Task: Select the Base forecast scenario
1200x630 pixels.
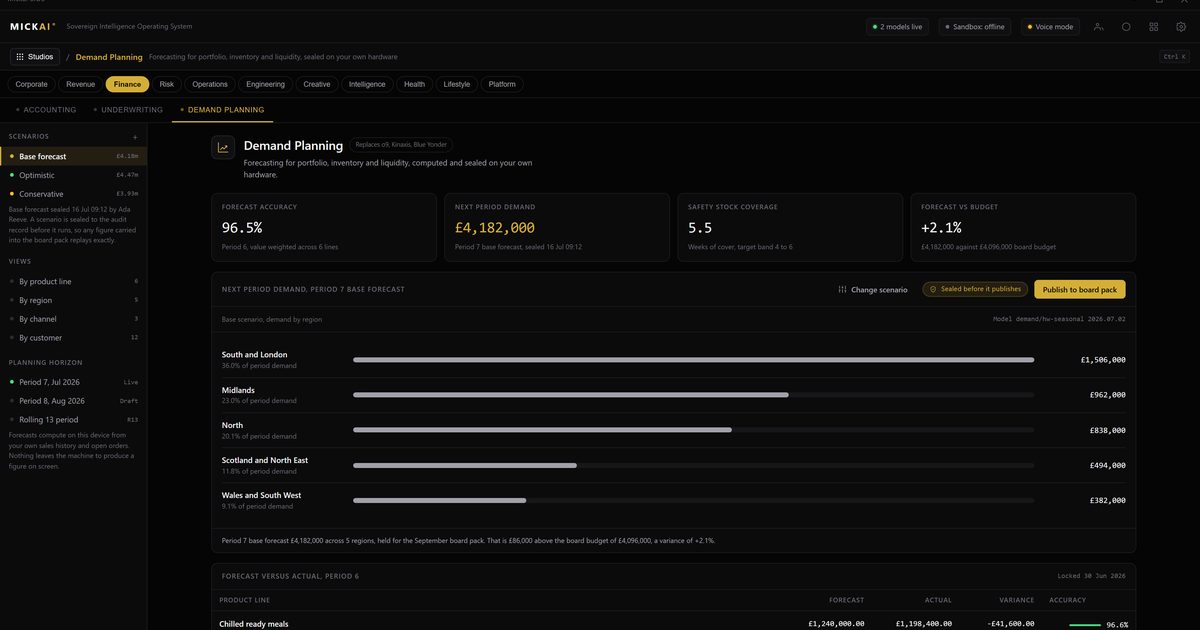Action: click(x=73, y=156)
